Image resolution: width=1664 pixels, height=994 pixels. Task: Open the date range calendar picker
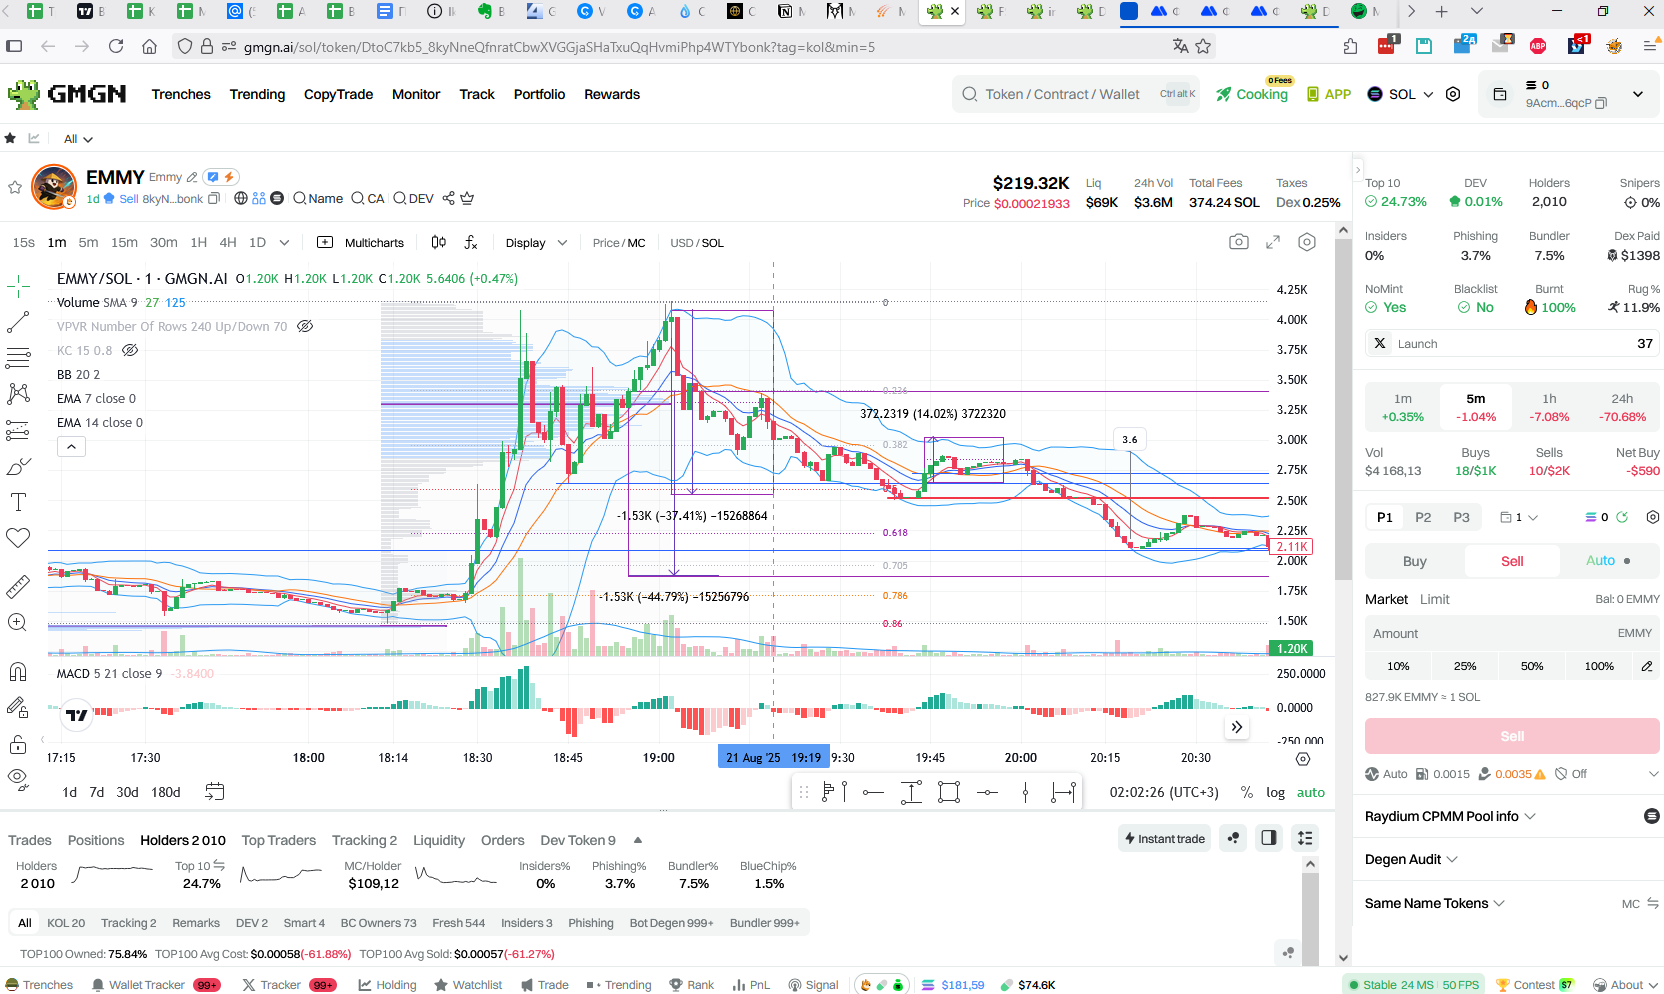pyautogui.click(x=214, y=792)
